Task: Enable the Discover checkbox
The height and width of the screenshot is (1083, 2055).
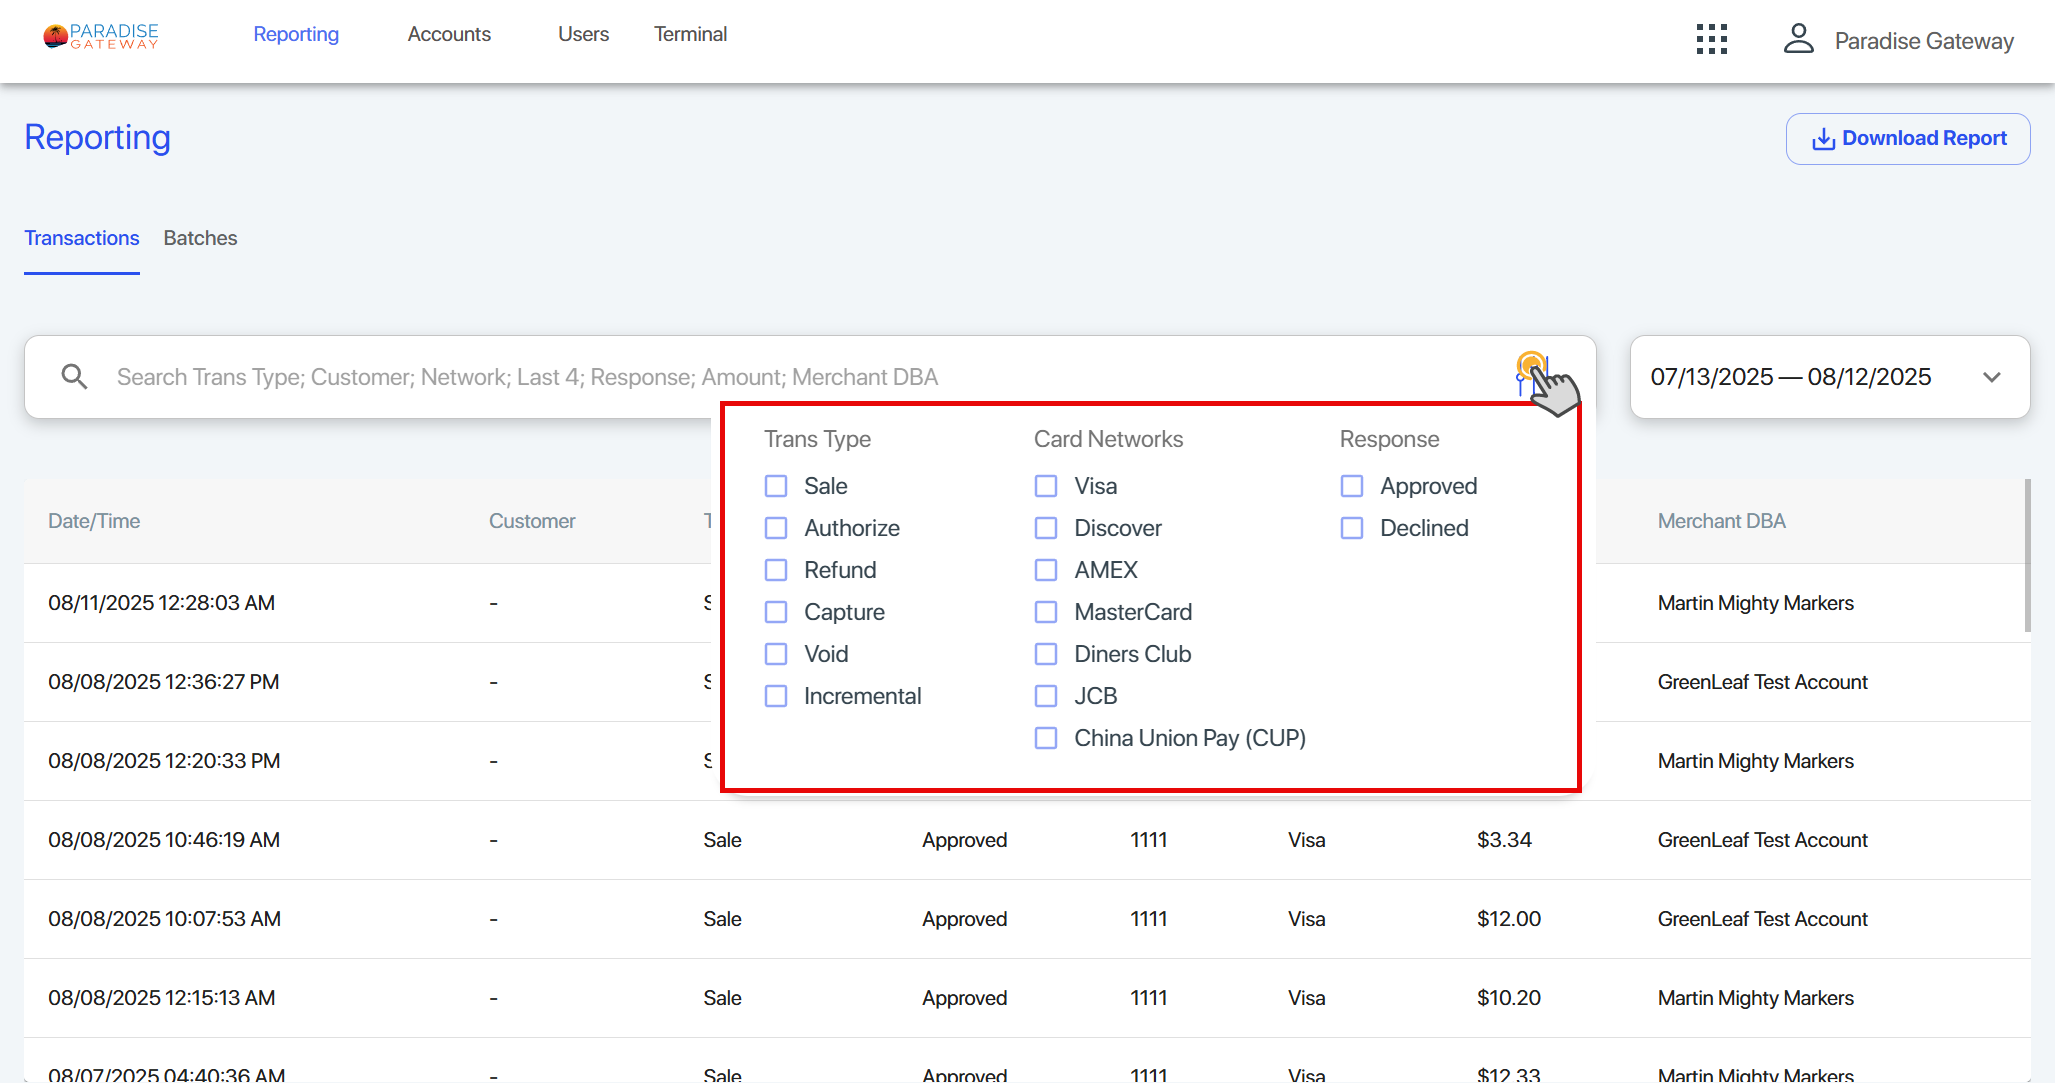Action: [x=1046, y=528]
